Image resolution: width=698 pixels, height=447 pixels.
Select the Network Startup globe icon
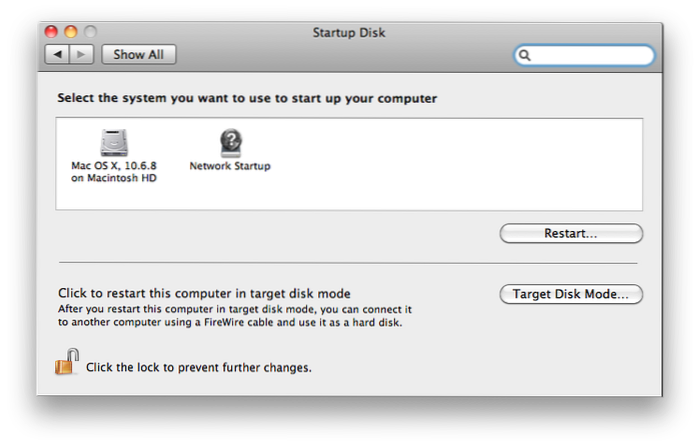pyautogui.click(x=230, y=141)
